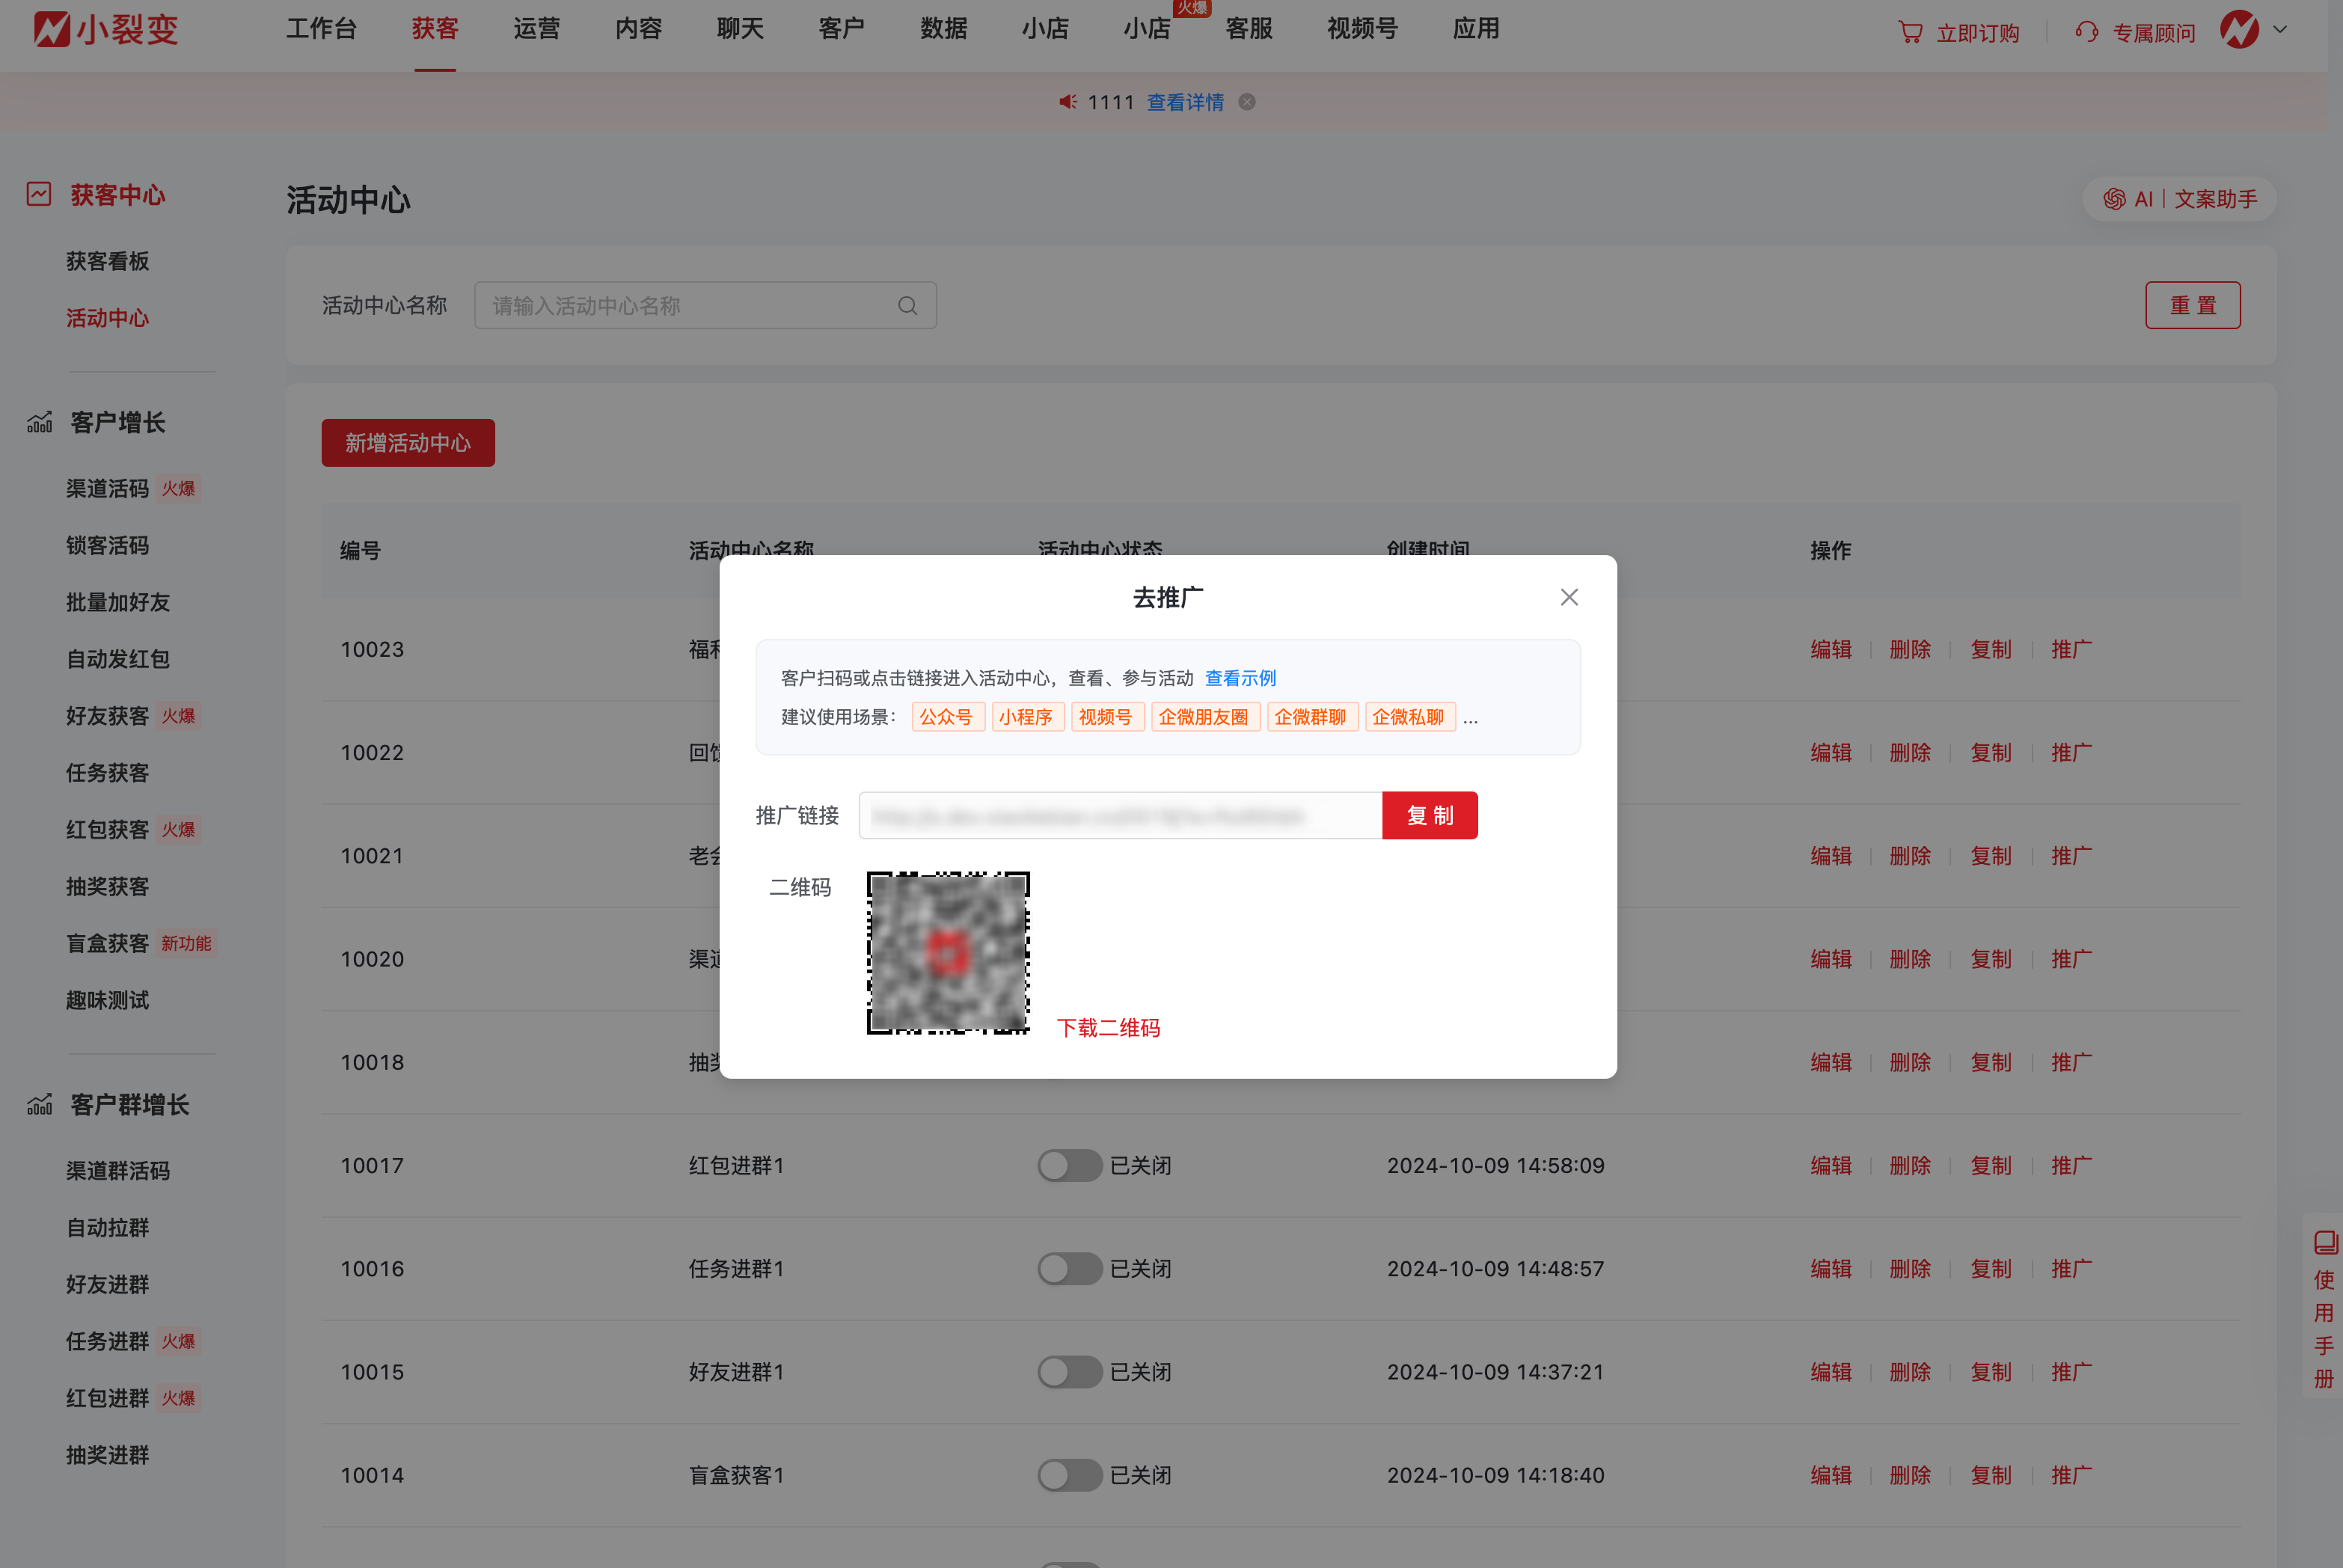2343x1568 pixels.
Task: Click 编辑 for row 10023
Action: coord(1830,649)
